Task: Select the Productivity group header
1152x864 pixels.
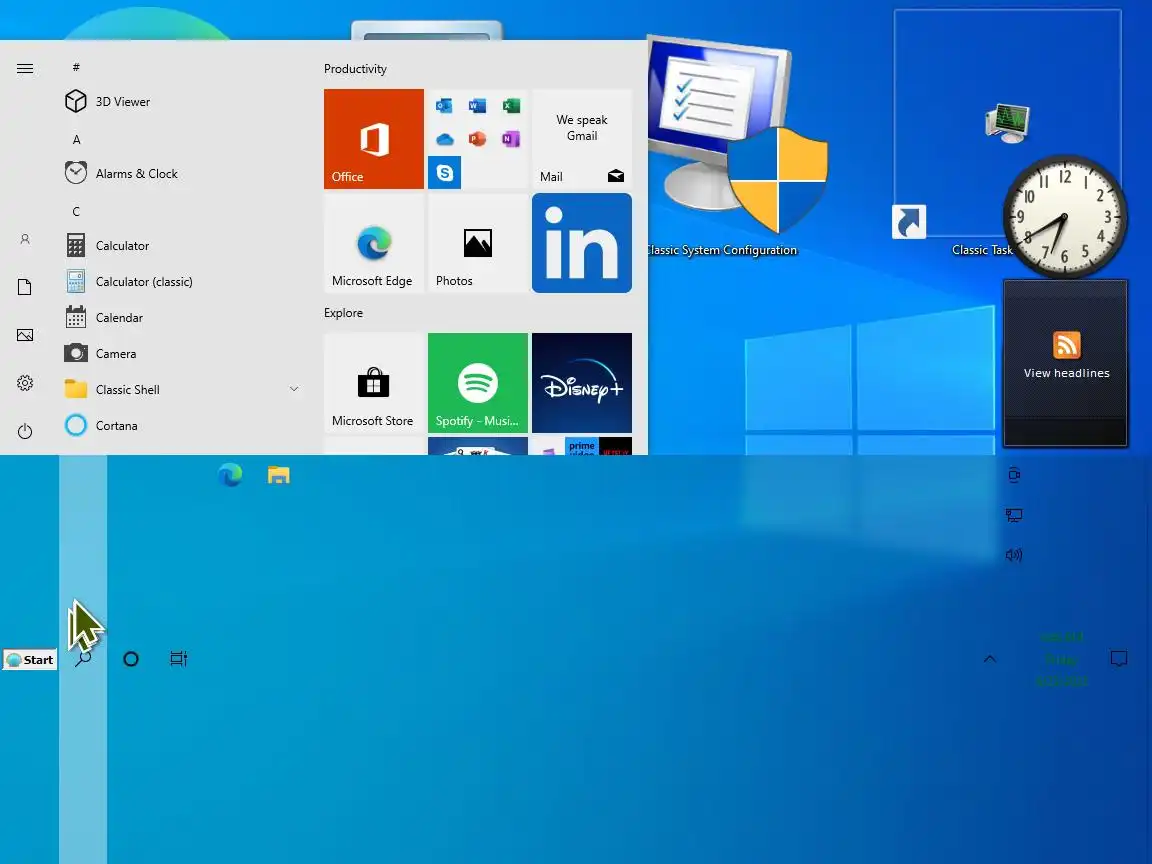Action: 355,69
